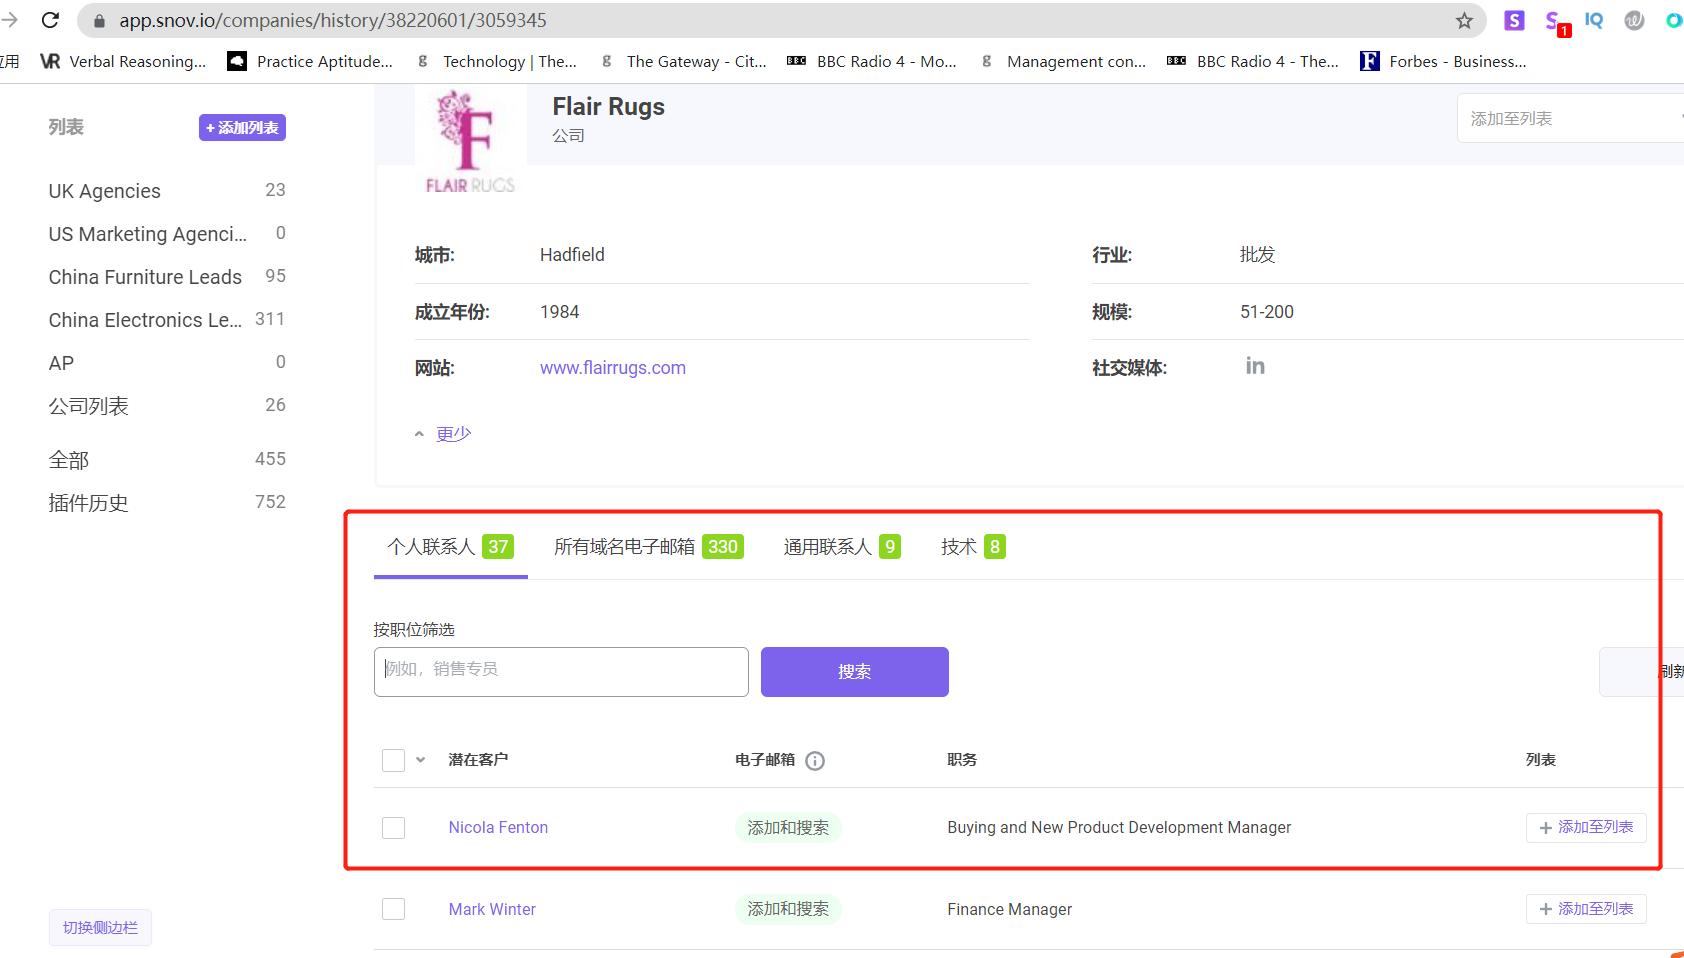Open Nicola Fenton's profile link
This screenshot has height=958, width=1684.
pyautogui.click(x=498, y=828)
